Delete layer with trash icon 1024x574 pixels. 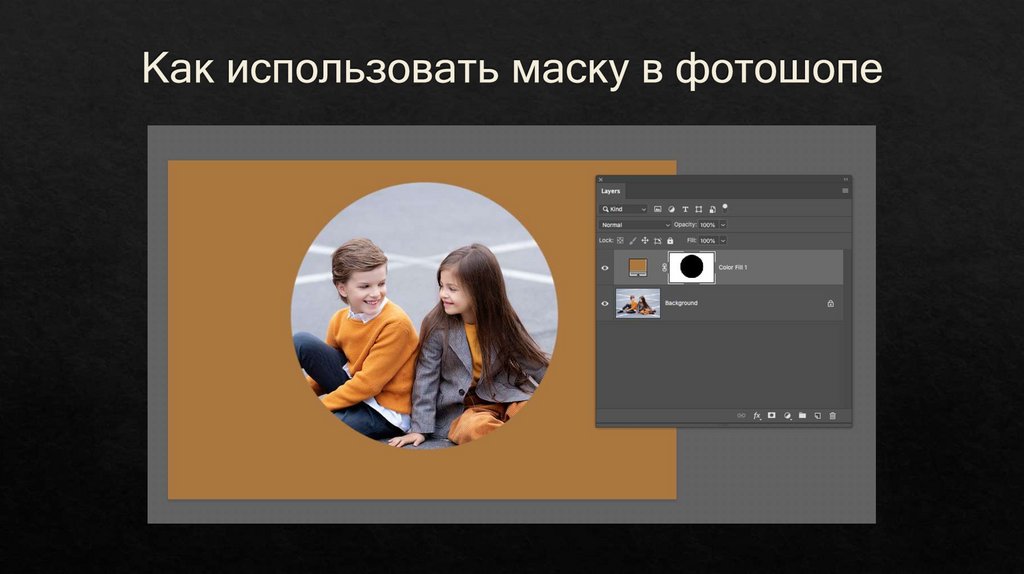tap(833, 415)
